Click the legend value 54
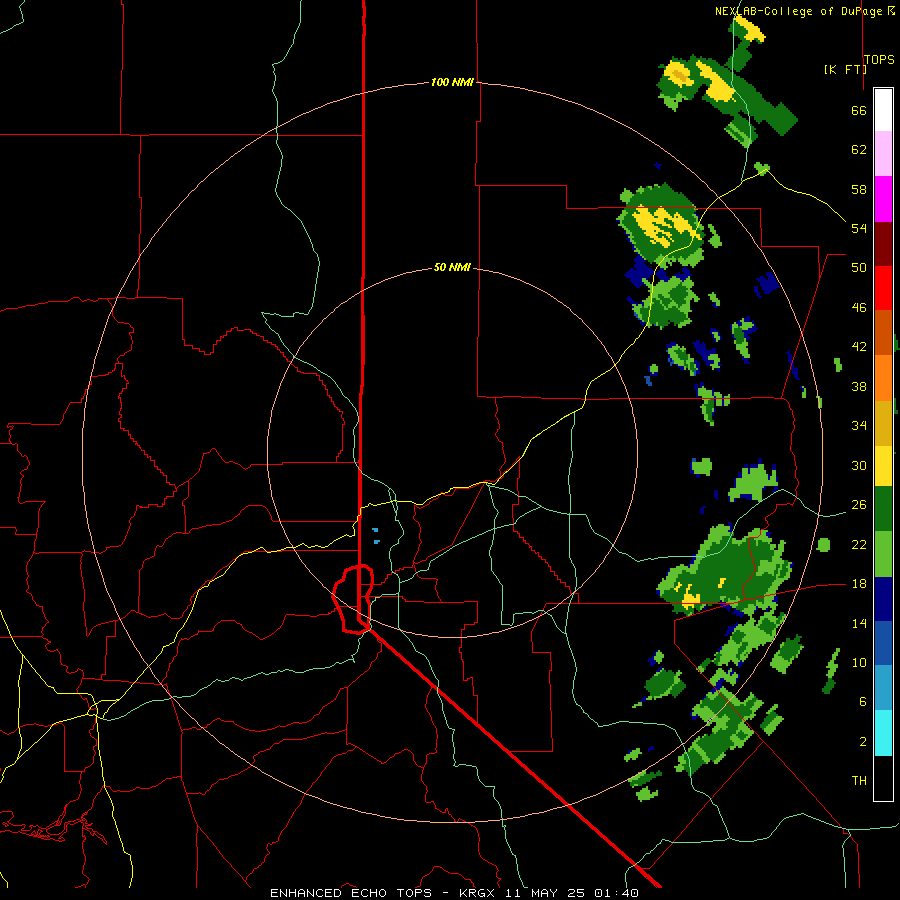This screenshot has width=900, height=900. (859, 228)
